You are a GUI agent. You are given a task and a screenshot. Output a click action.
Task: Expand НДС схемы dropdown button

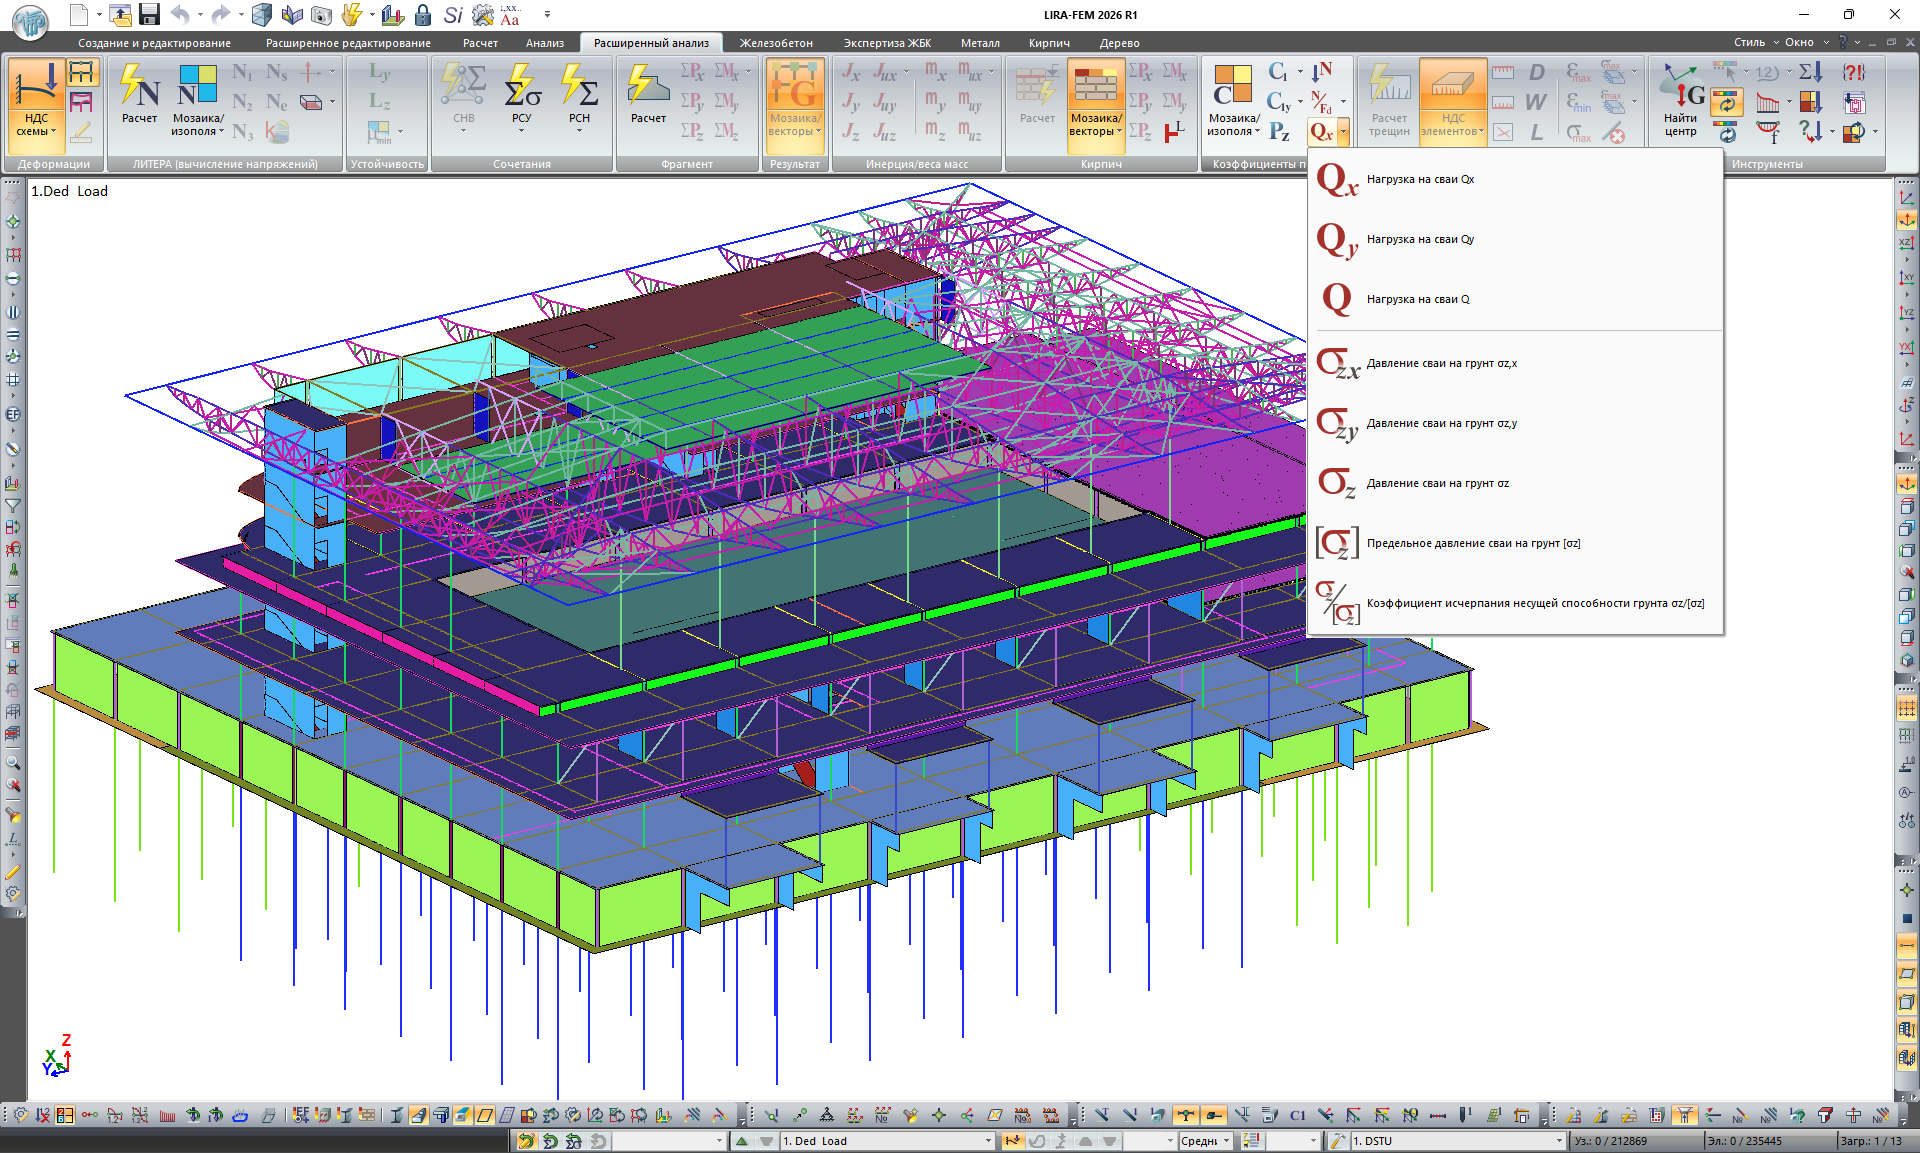(36, 126)
